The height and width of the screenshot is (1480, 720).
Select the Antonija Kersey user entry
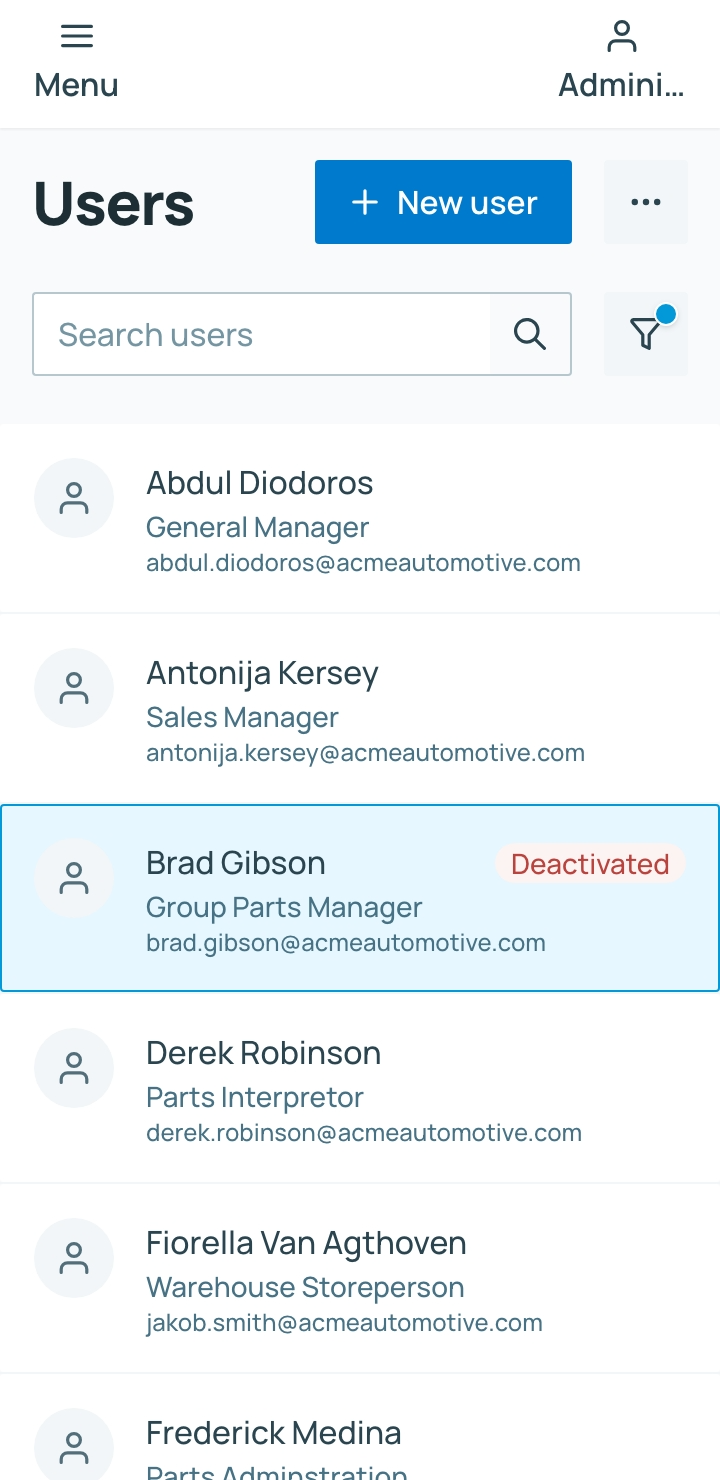[360, 708]
